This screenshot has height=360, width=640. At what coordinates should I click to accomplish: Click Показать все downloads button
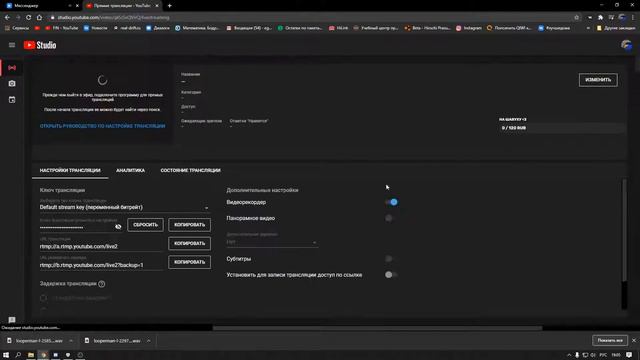point(610,340)
